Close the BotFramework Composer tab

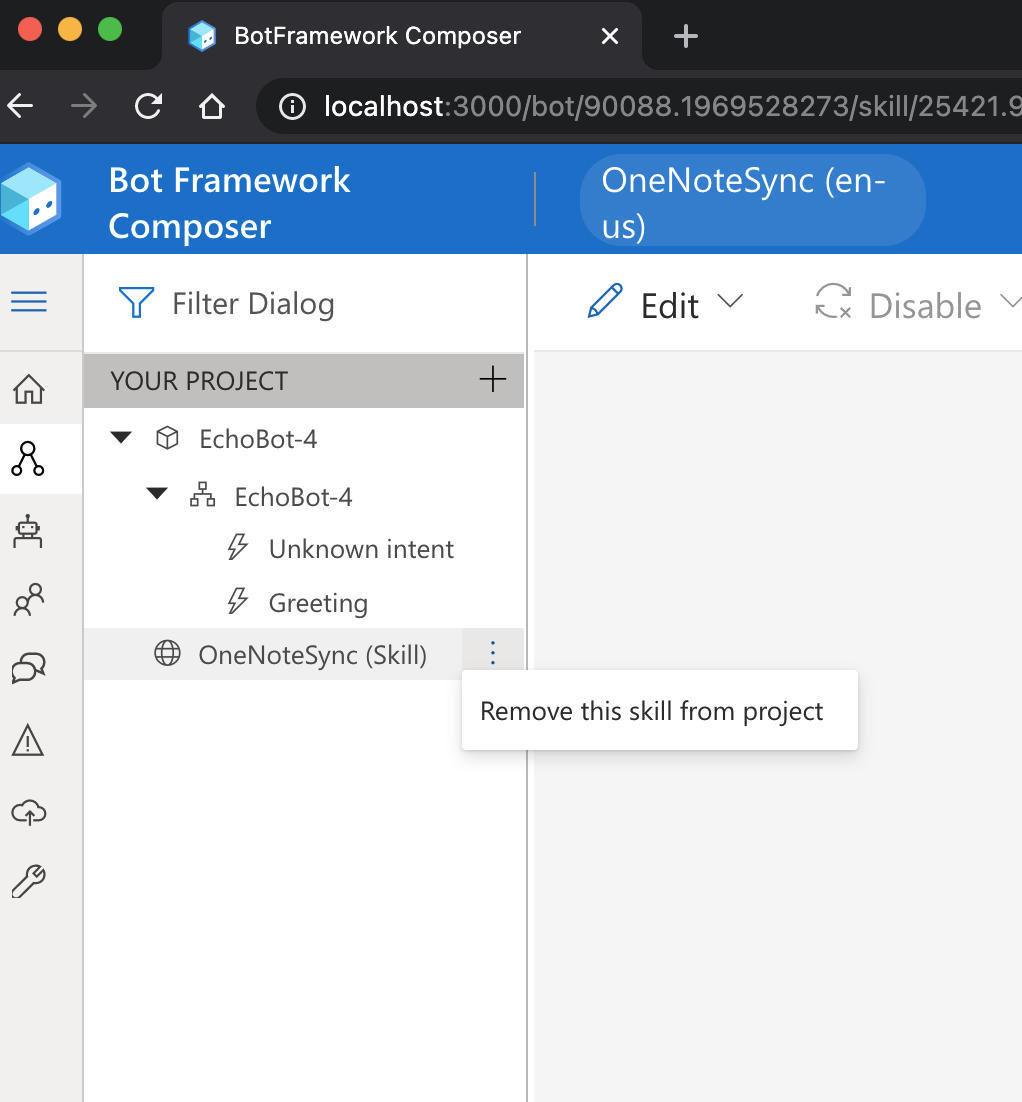click(610, 36)
